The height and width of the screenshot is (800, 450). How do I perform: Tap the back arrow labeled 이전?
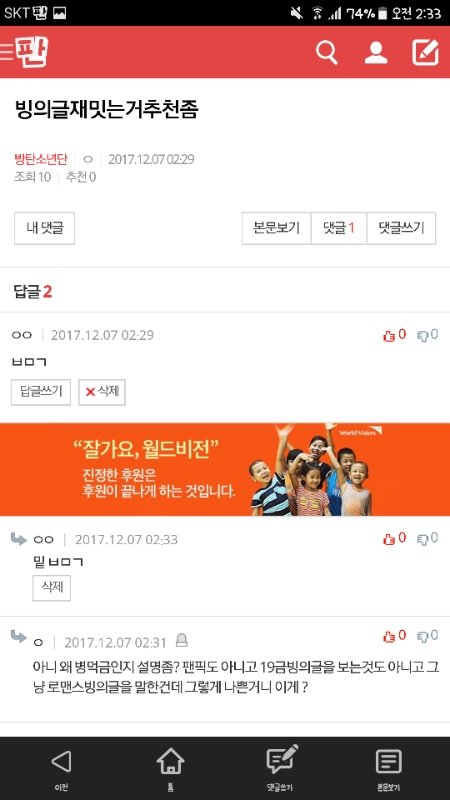coord(61,768)
